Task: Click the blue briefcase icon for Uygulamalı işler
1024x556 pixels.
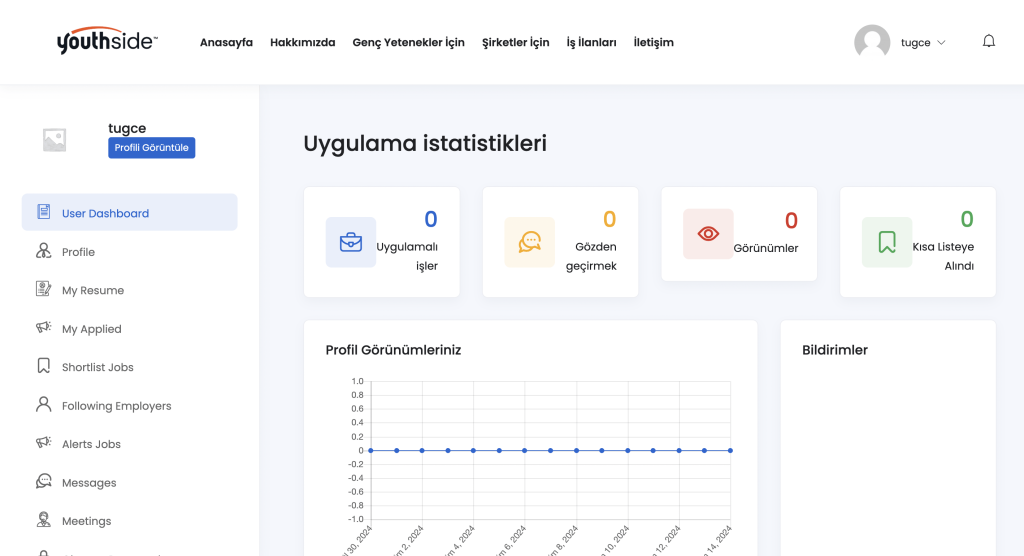Action: pyautogui.click(x=351, y=242)
